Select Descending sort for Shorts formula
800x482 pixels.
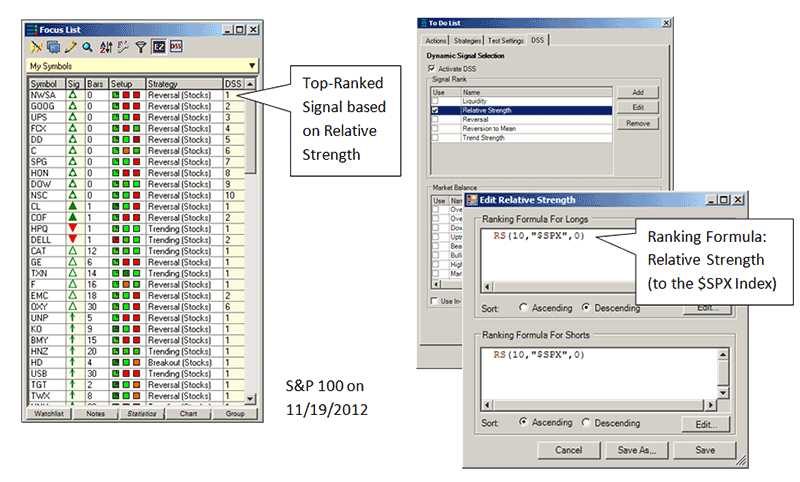point(586,422)
